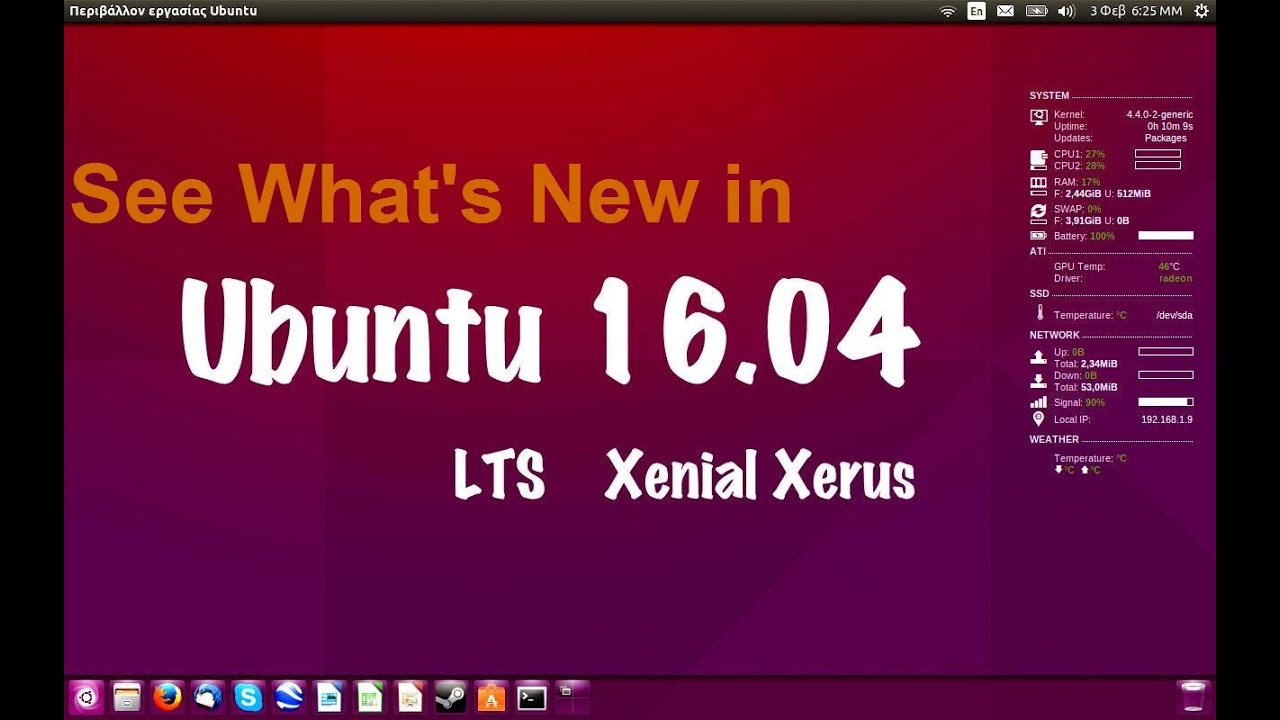
Task: Click the network upload arrow icon
Action: tap(1038, 358)
